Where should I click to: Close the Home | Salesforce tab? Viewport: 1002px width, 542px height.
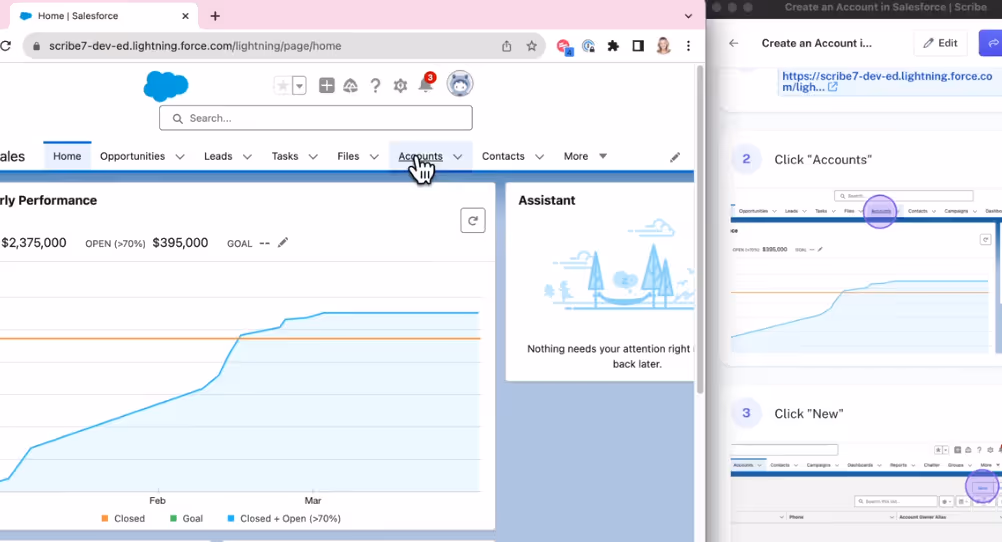pos(185,16)
